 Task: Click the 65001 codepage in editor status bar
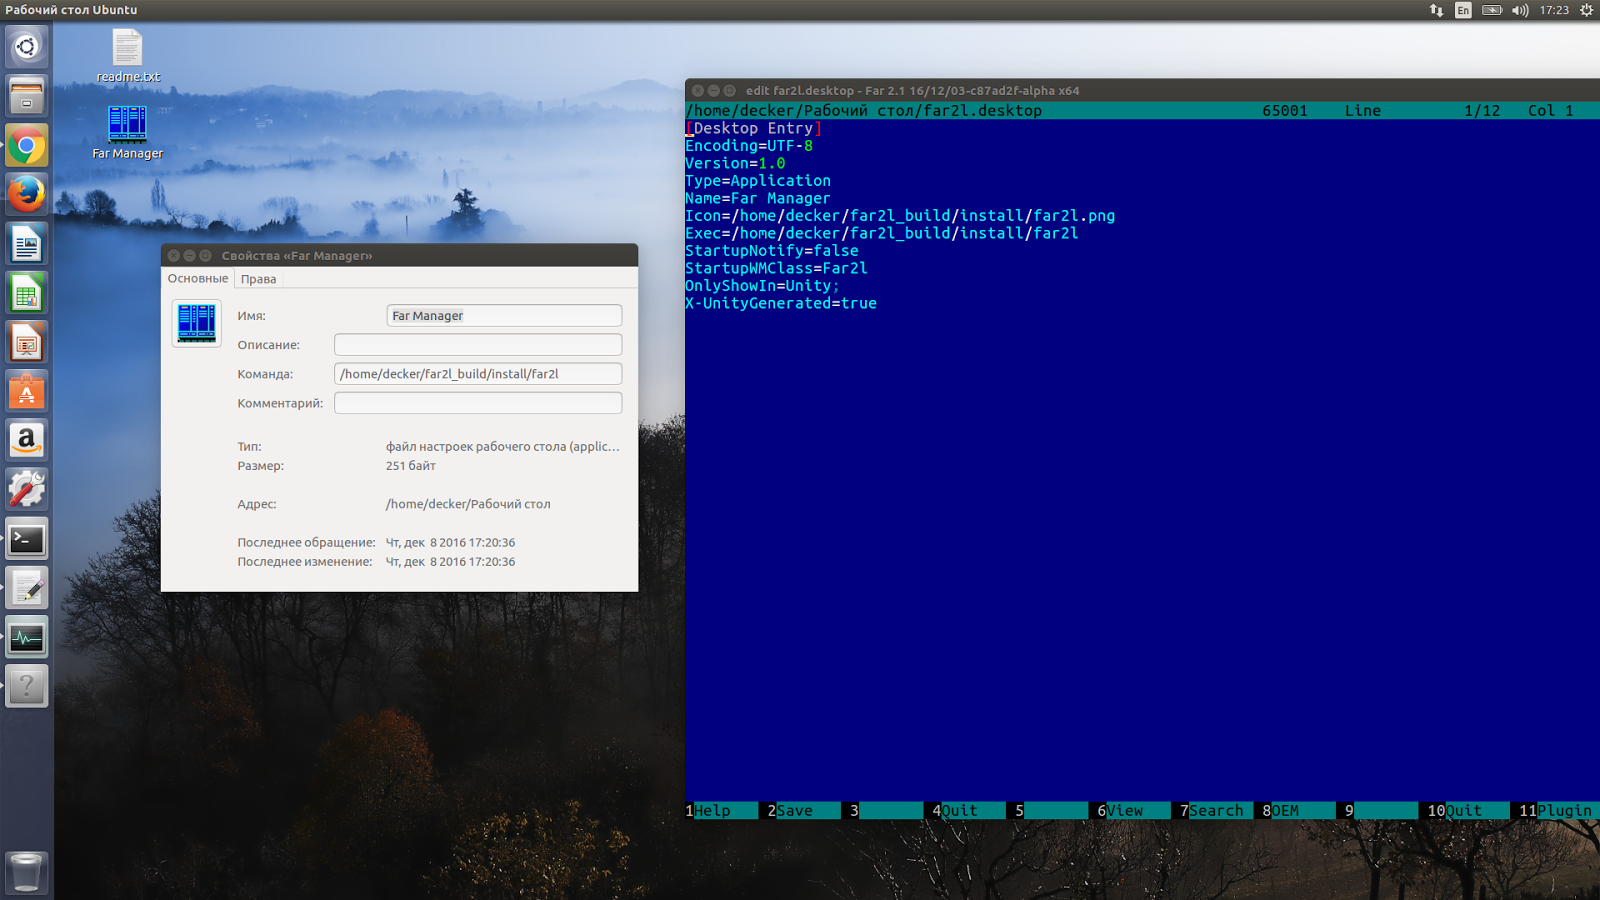pos(1285,111)
